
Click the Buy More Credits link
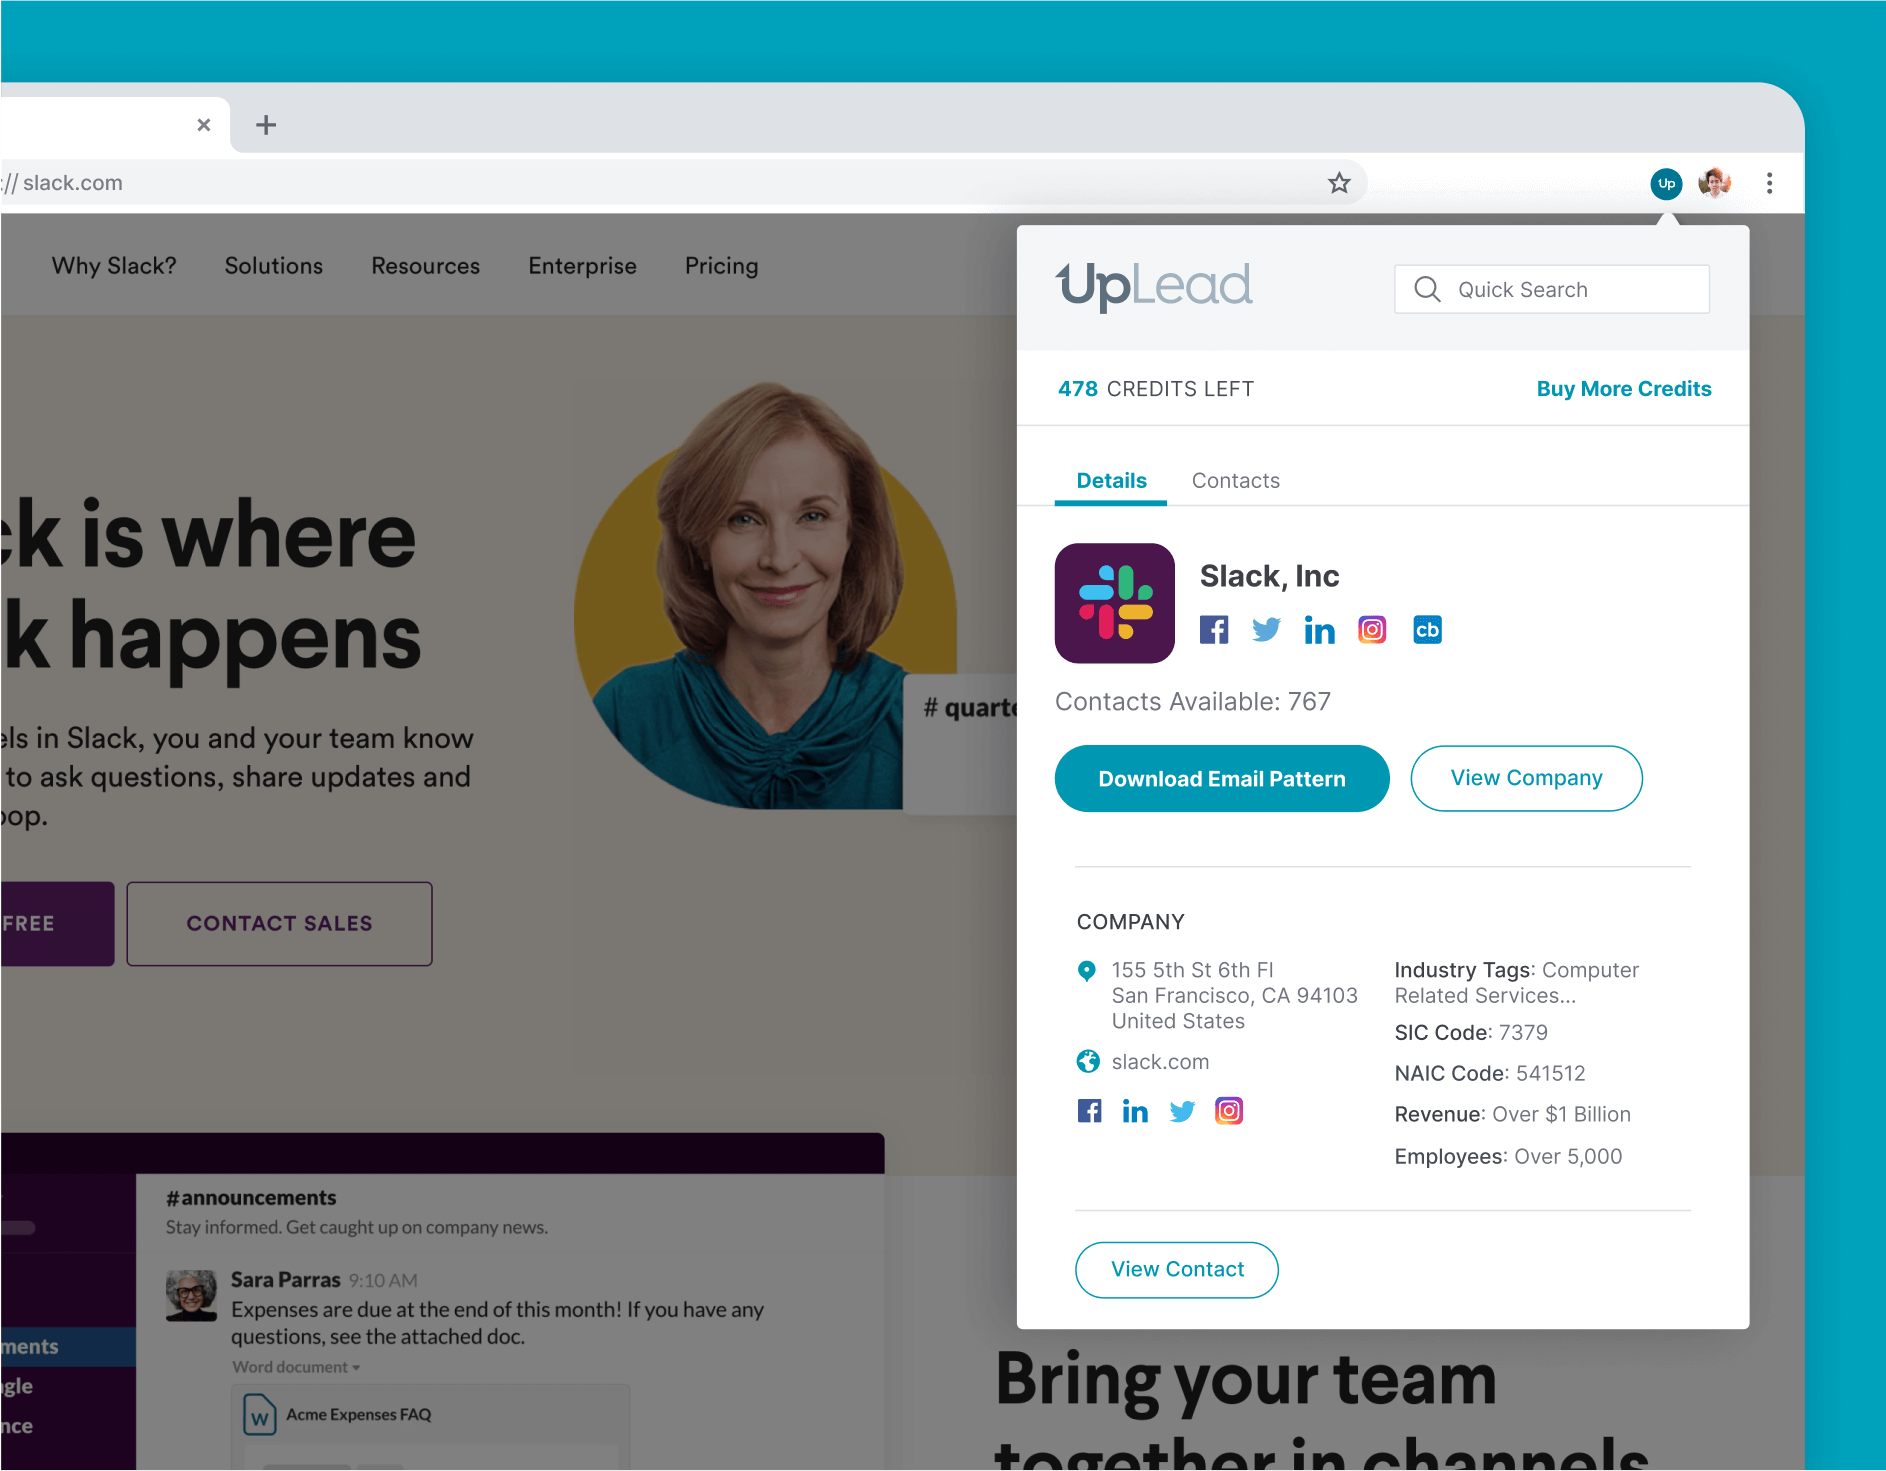point(1624,389)
